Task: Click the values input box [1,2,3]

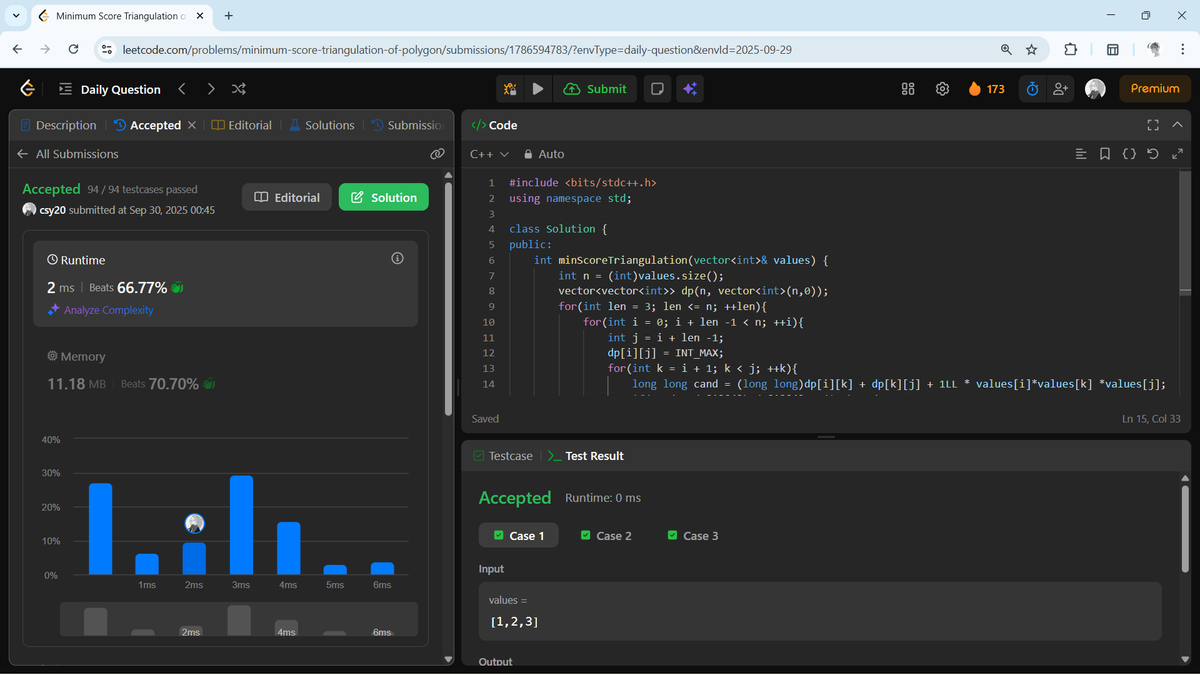Action: click(820, 611)
